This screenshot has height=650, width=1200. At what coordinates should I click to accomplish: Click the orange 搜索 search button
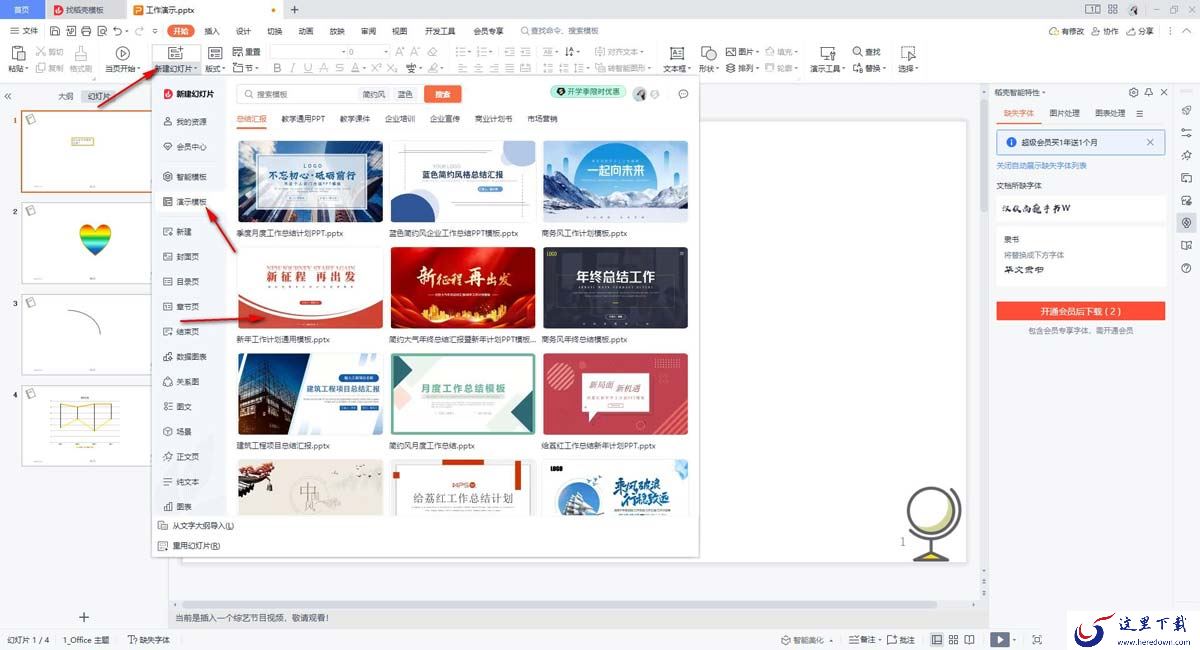tap(442, 94)
